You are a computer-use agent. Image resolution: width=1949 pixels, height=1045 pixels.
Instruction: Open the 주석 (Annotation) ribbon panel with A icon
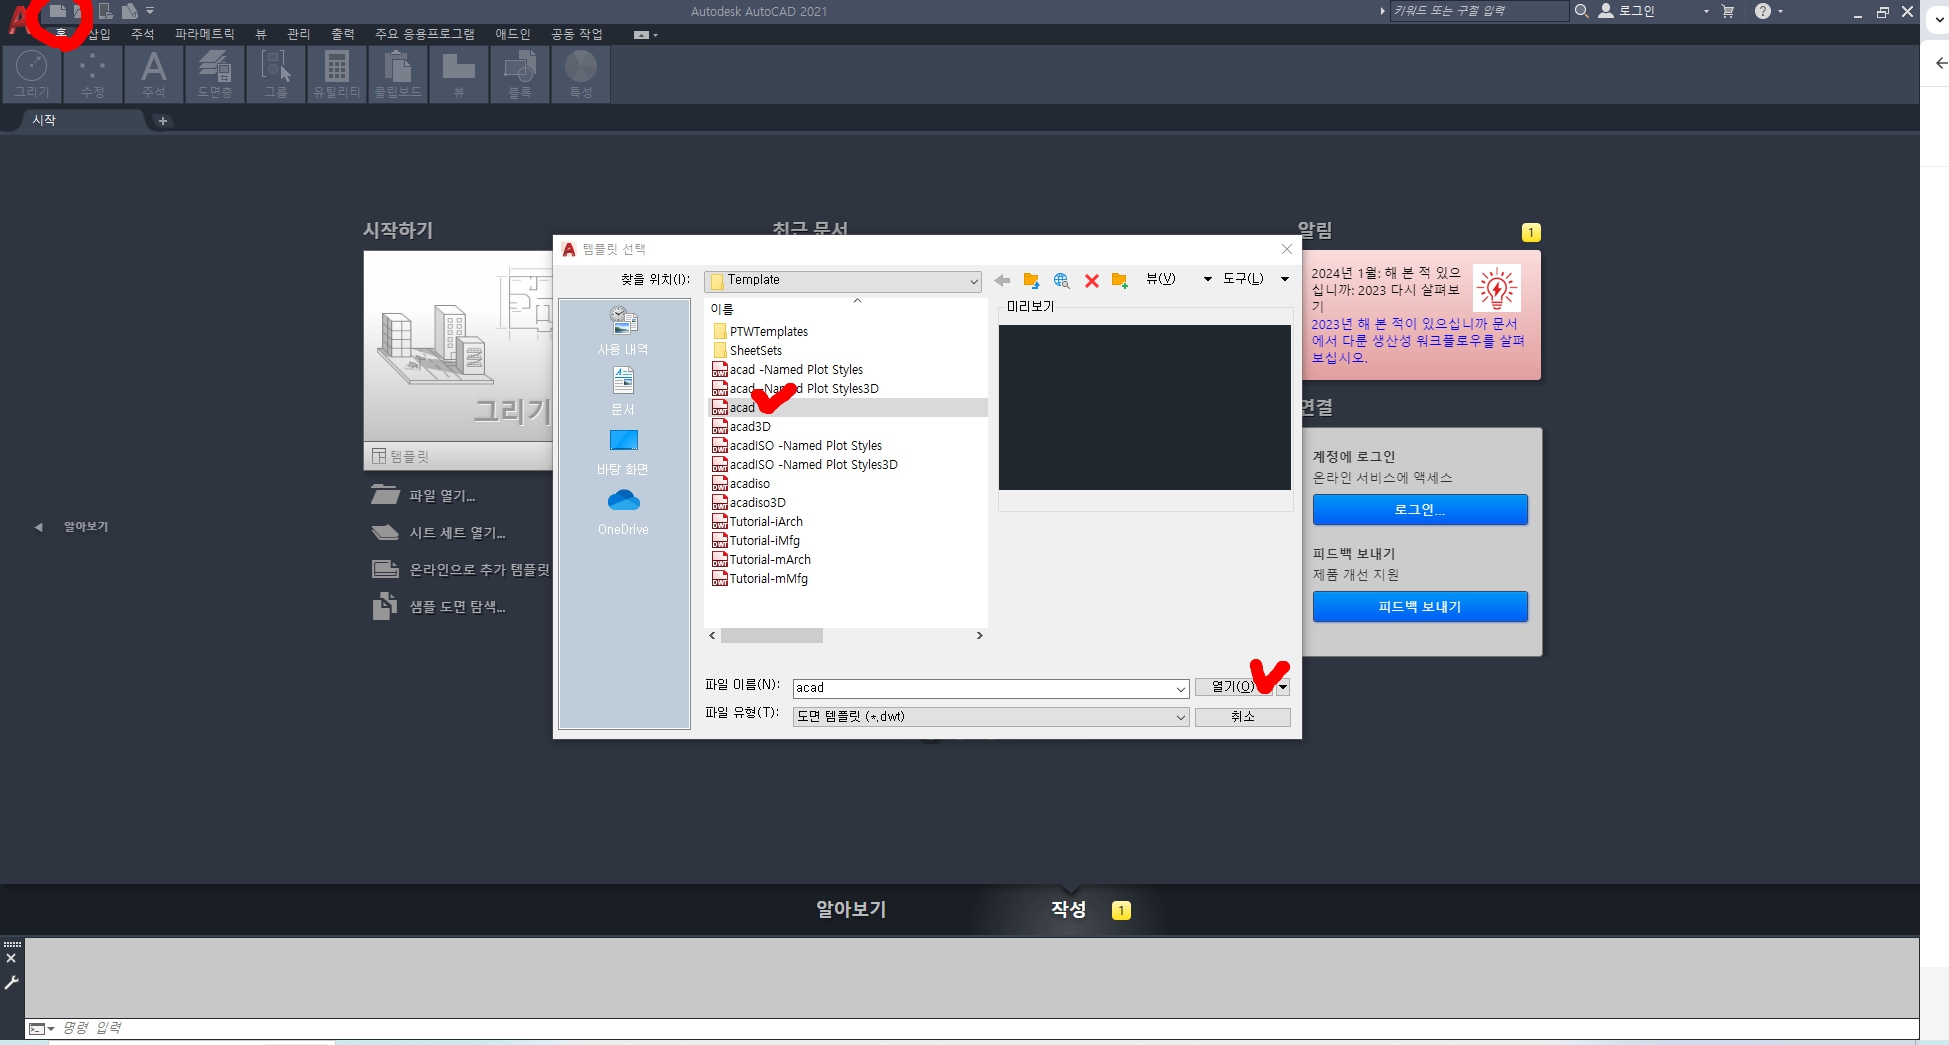coord(154,74)
